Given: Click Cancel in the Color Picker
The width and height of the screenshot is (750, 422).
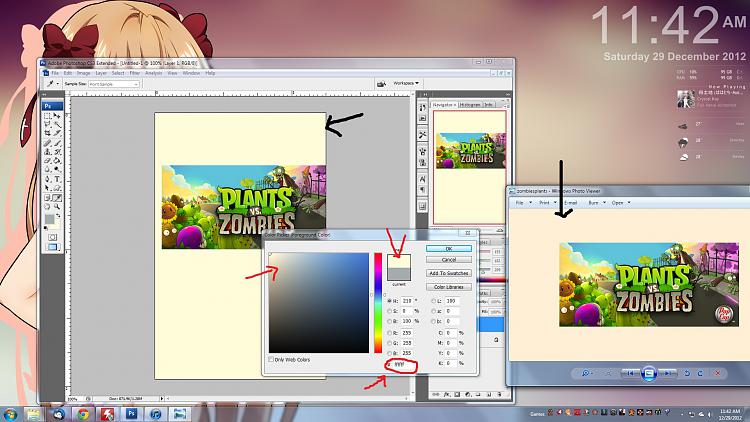Looking at the screenshot, I should [449, 260].
